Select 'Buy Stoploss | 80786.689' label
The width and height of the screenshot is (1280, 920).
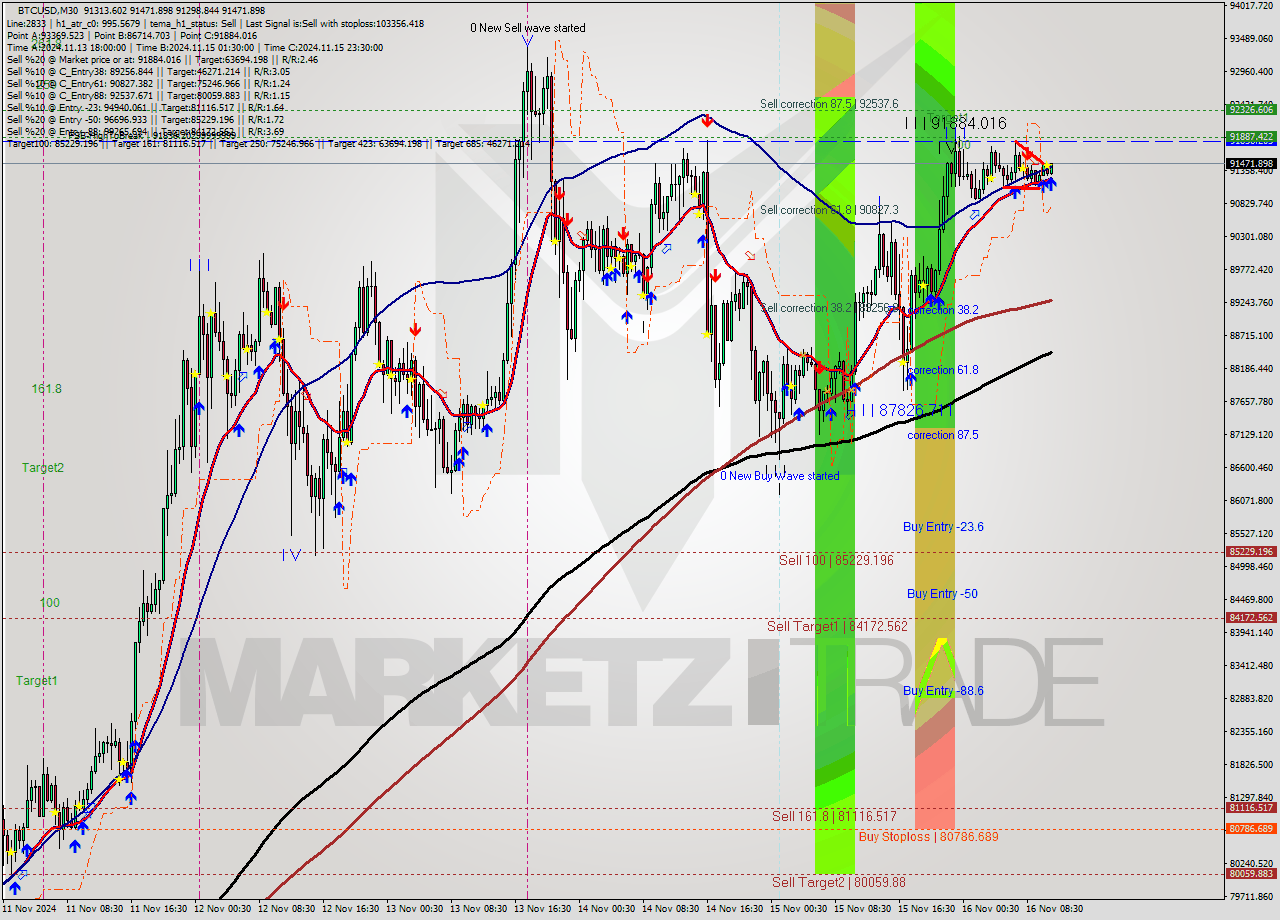coord(928,837)
